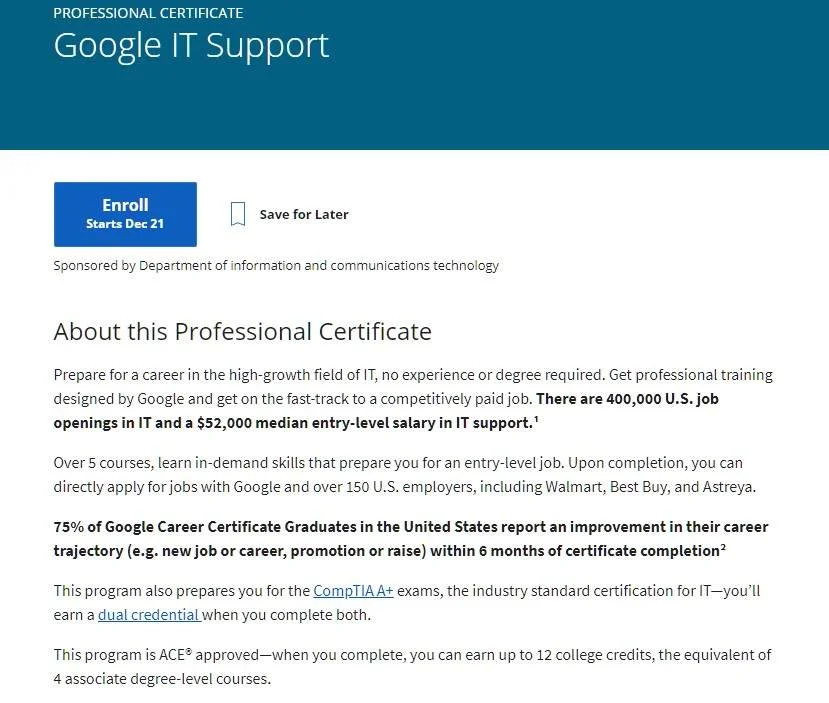Click the bookmark Save for Later icon
Viewport: 829px width, 703px height.
[238, 214]
